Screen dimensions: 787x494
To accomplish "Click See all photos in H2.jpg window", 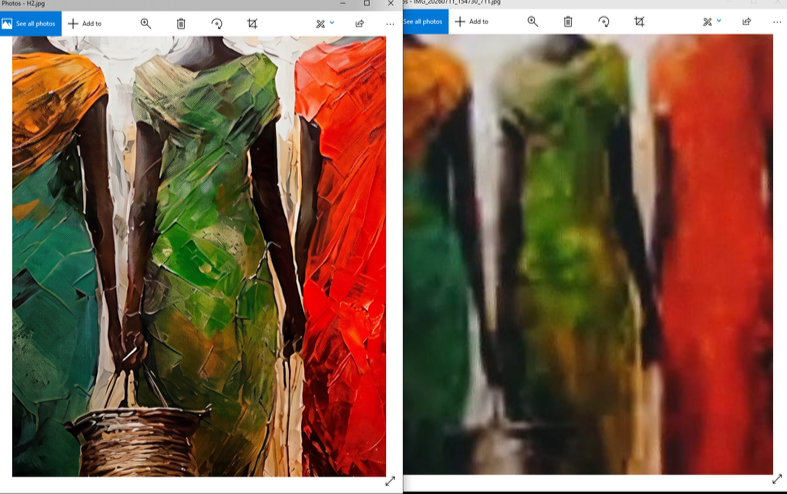I will point(31,24).
